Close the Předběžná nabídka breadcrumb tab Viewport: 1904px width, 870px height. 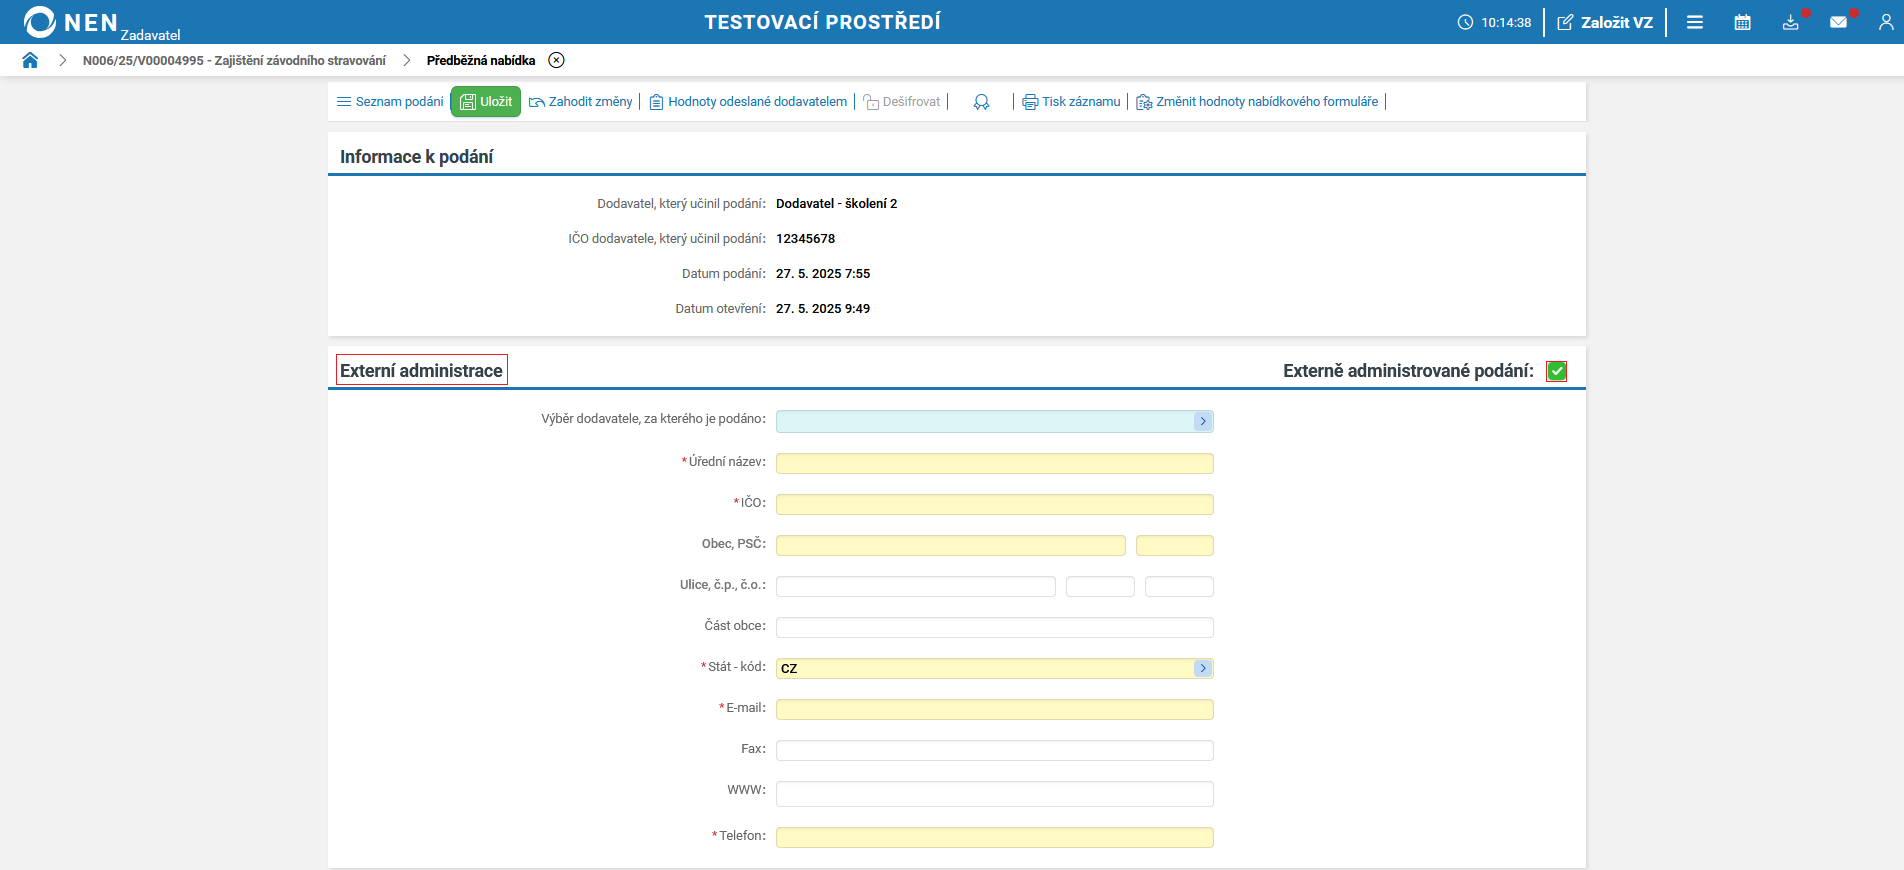pos(557,60)
